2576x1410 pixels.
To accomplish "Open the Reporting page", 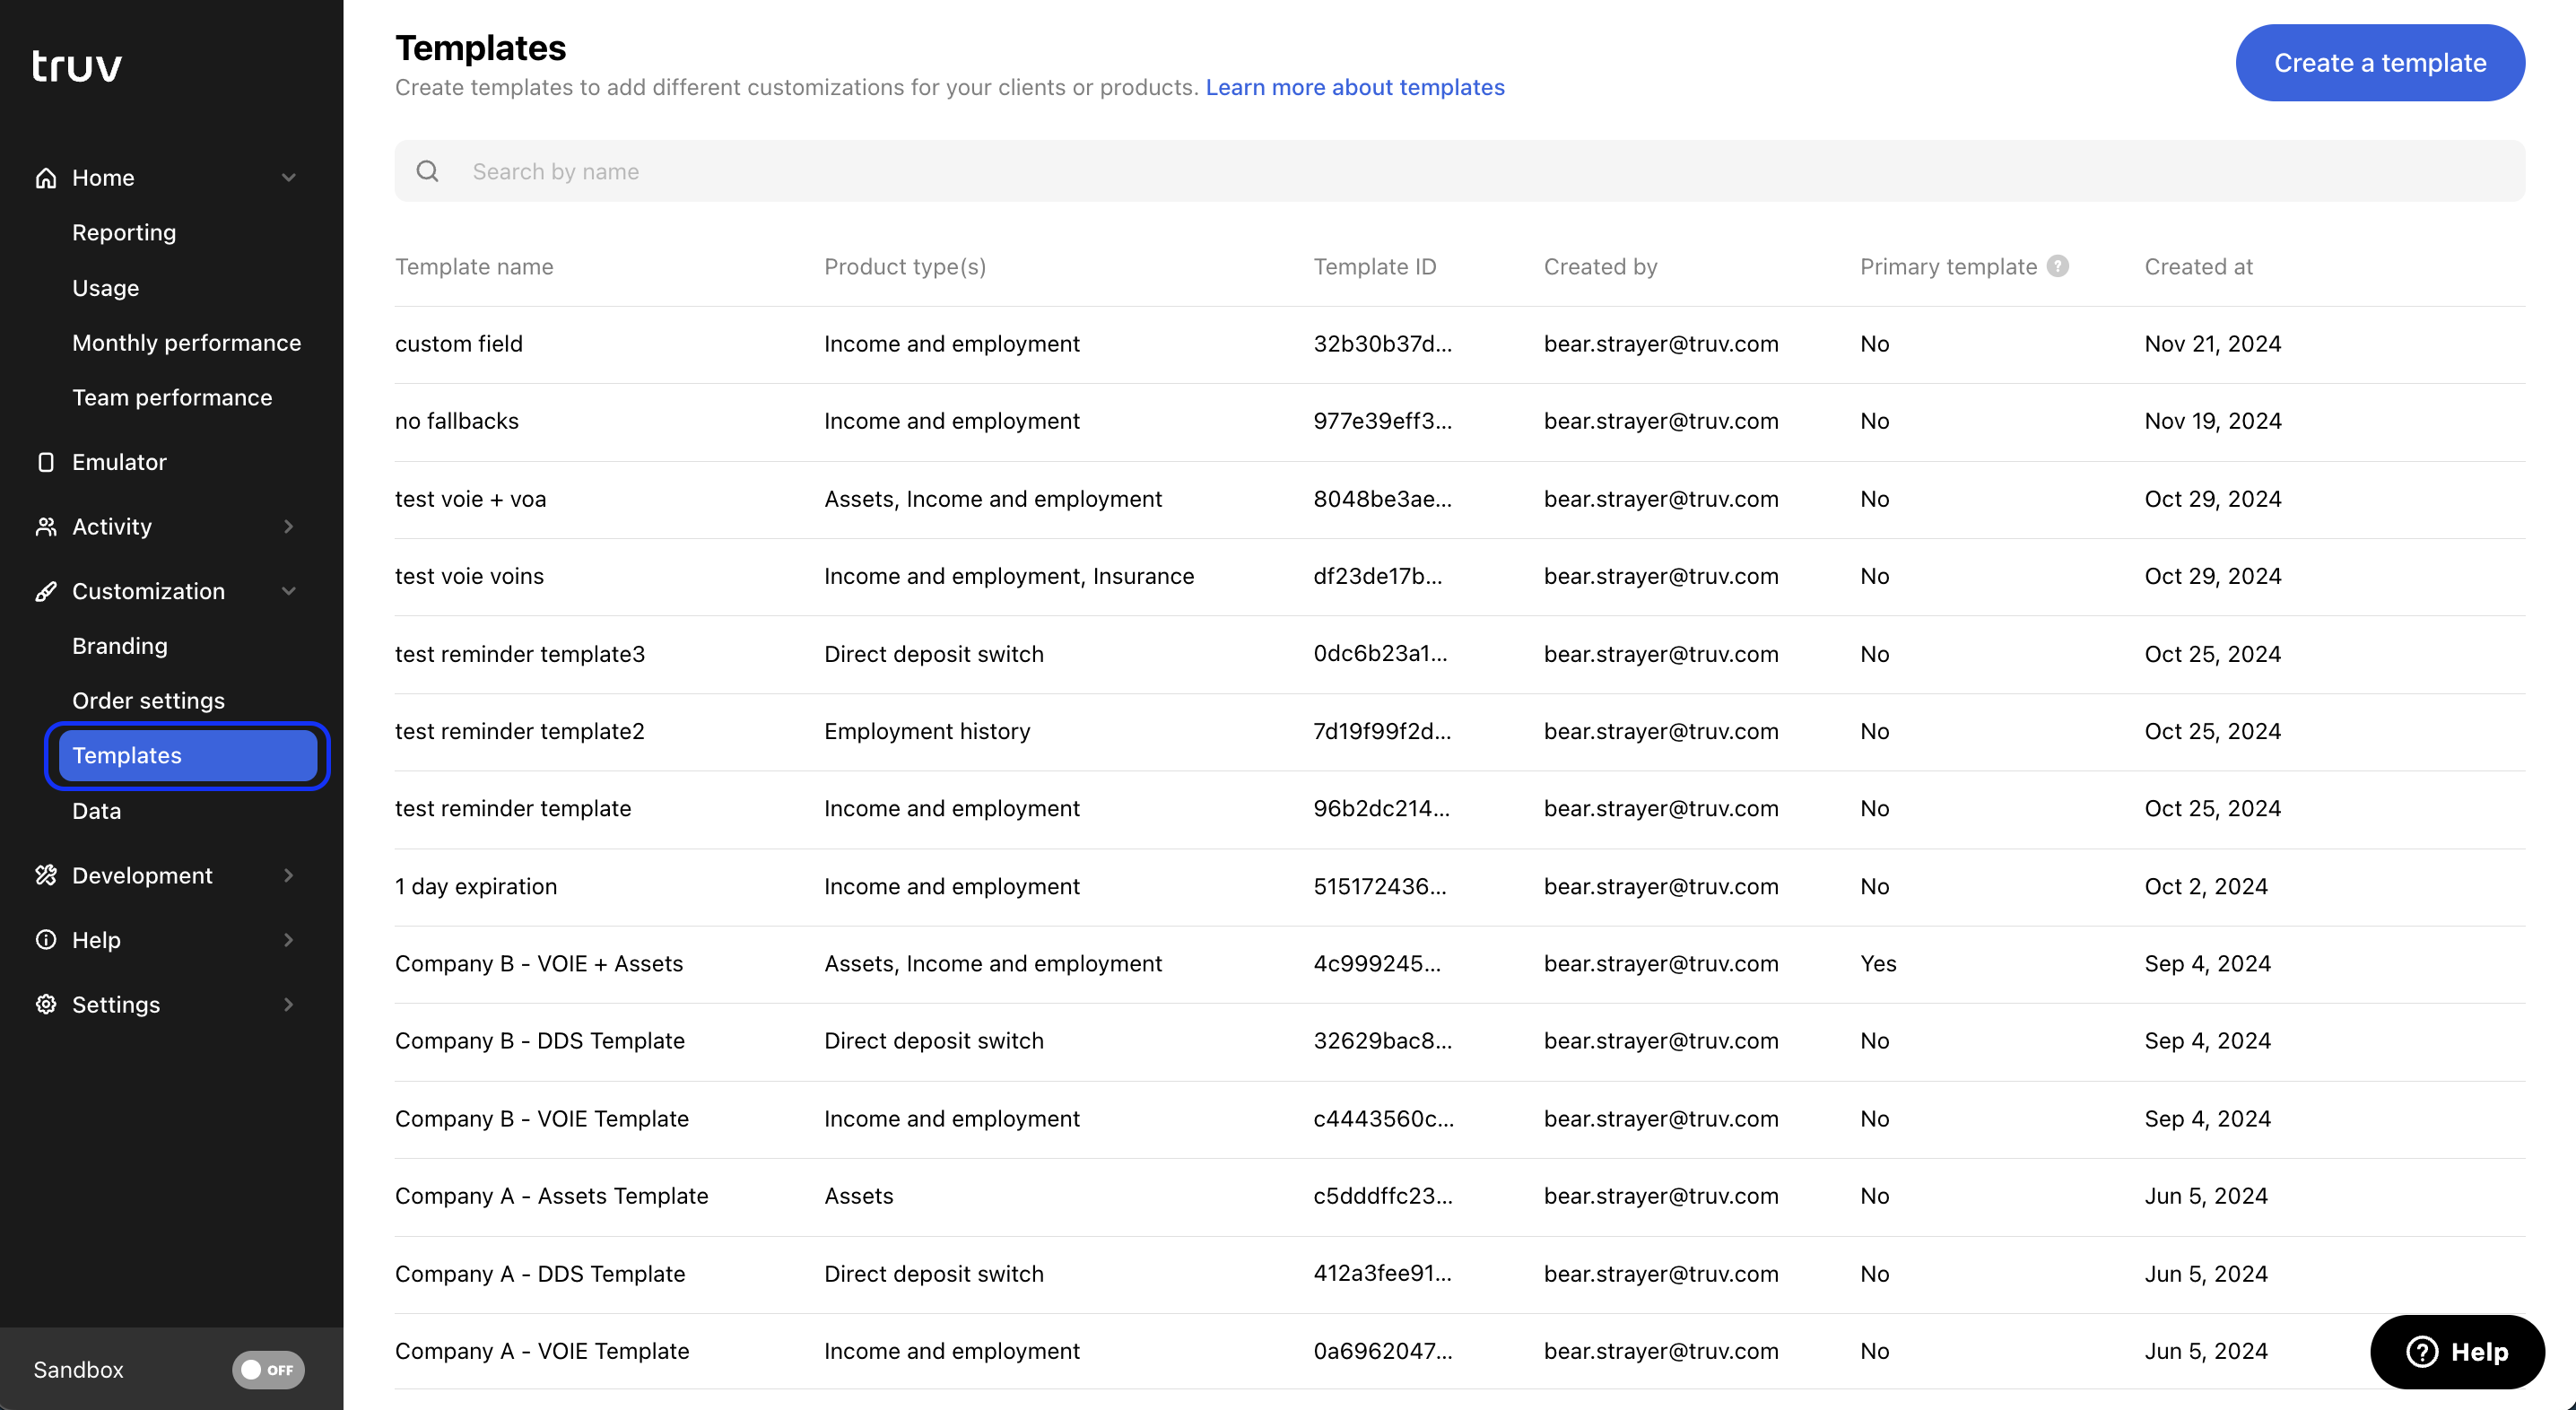I will click(124, 233).
